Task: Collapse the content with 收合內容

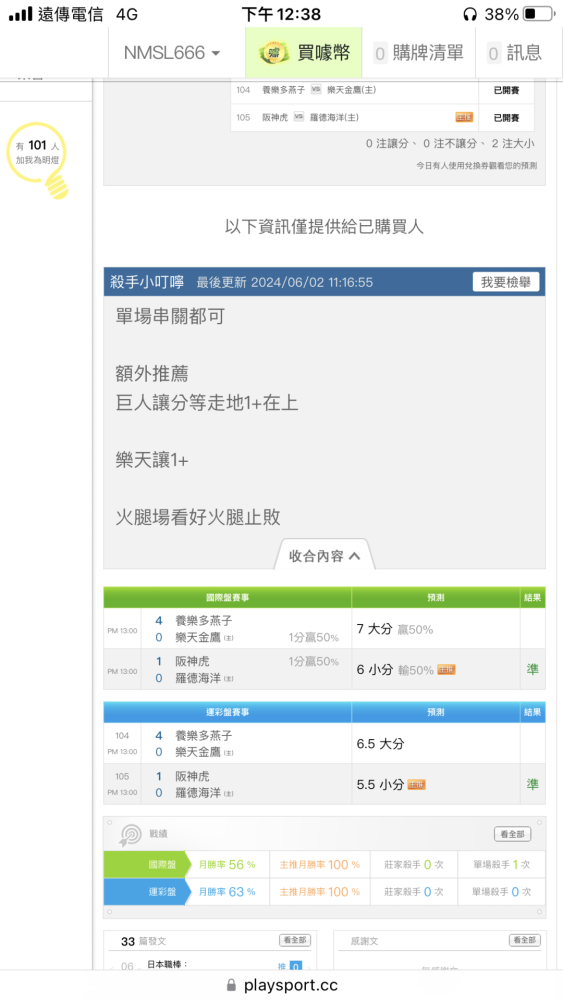Action: (x=325, y=555)
